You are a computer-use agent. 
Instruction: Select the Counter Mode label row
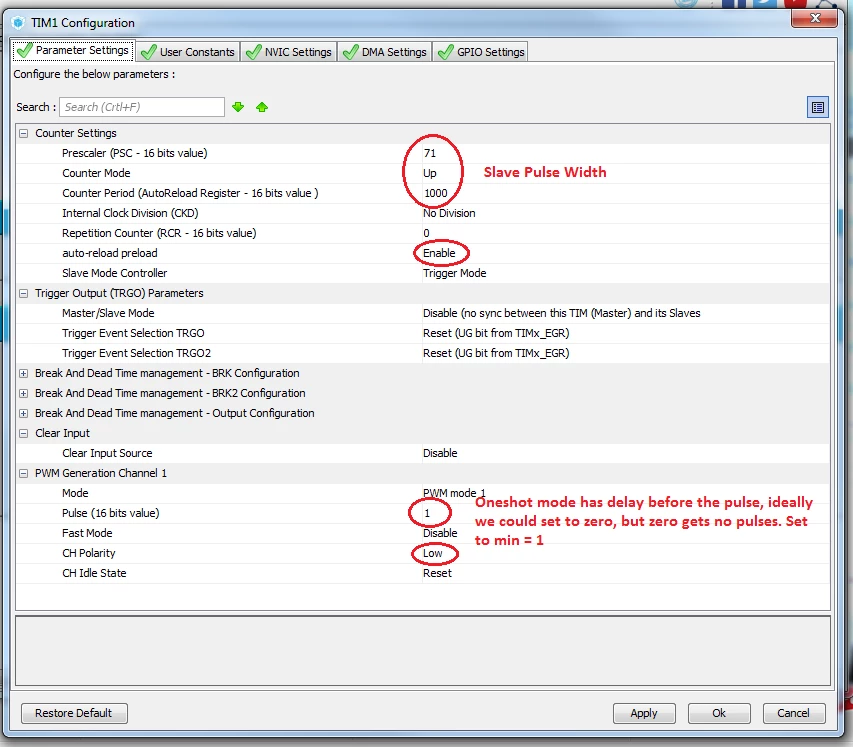96,174
